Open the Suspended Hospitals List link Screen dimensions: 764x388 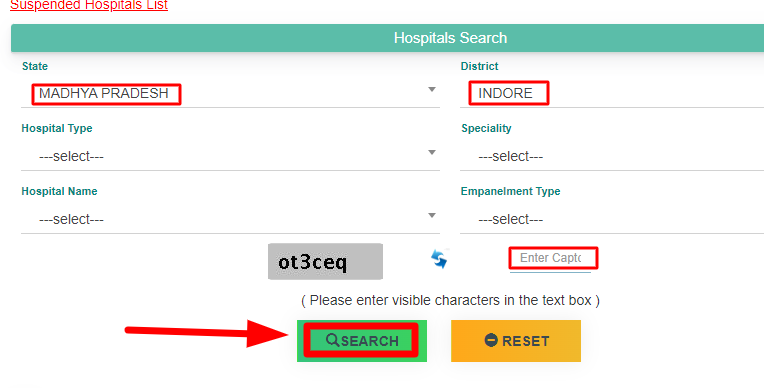pos(89,5)
